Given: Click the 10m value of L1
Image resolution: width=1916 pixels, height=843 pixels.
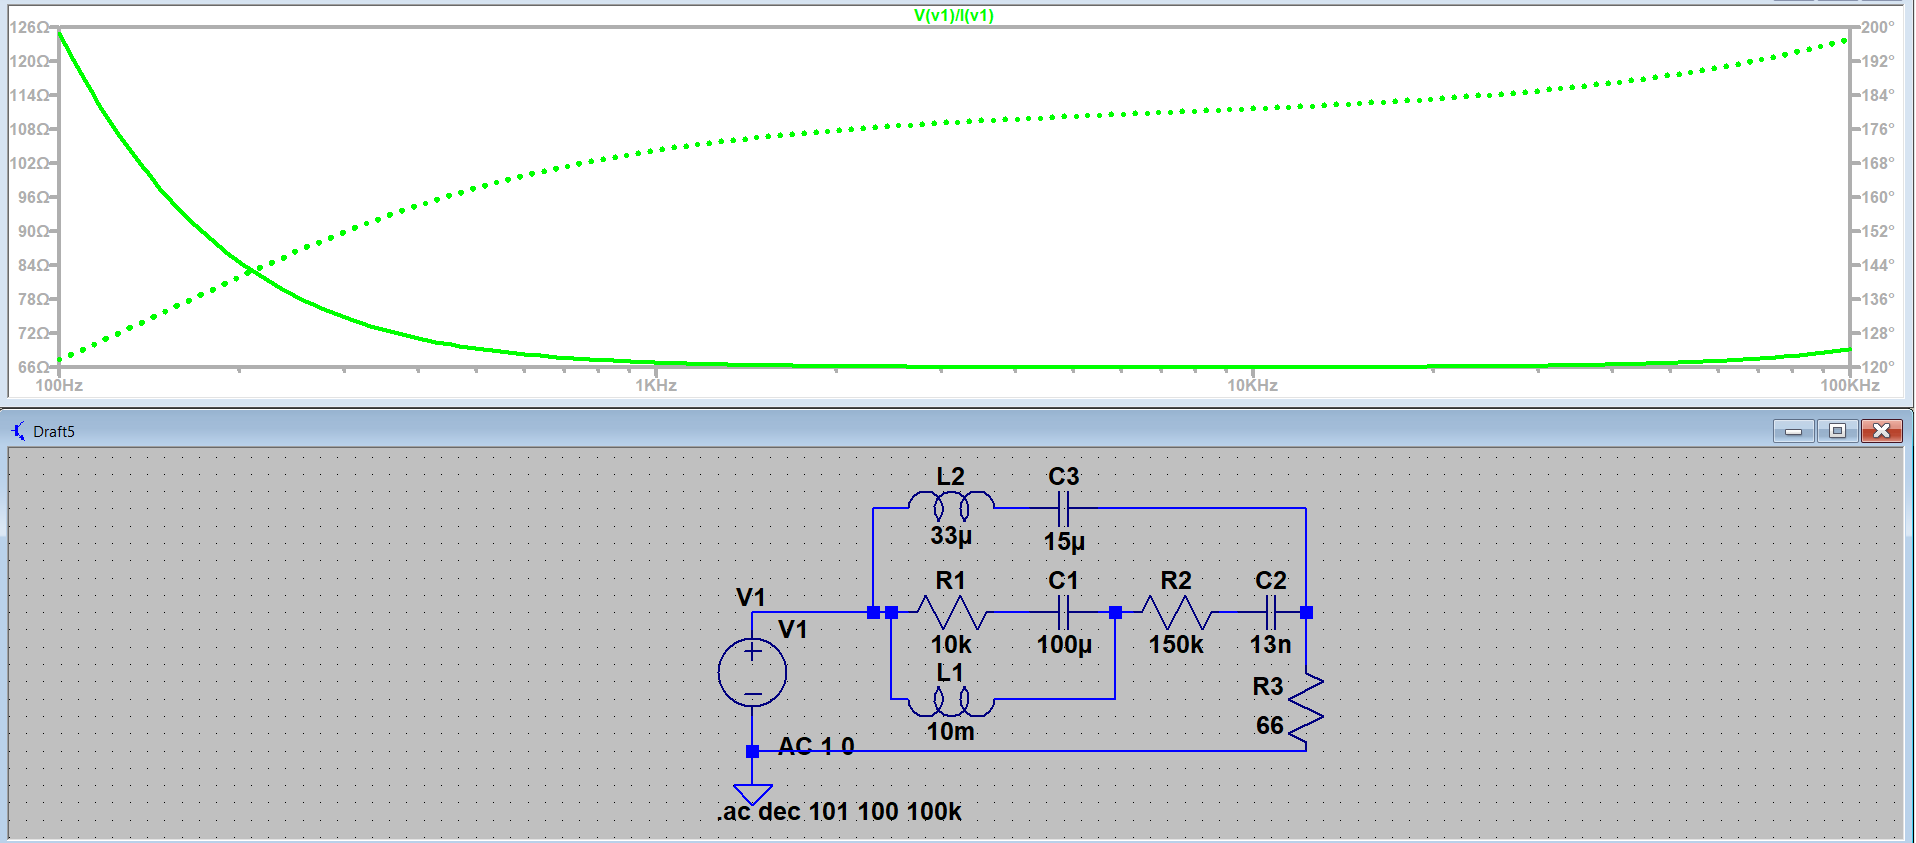Looking at the screenshot, I should point(951,732).
